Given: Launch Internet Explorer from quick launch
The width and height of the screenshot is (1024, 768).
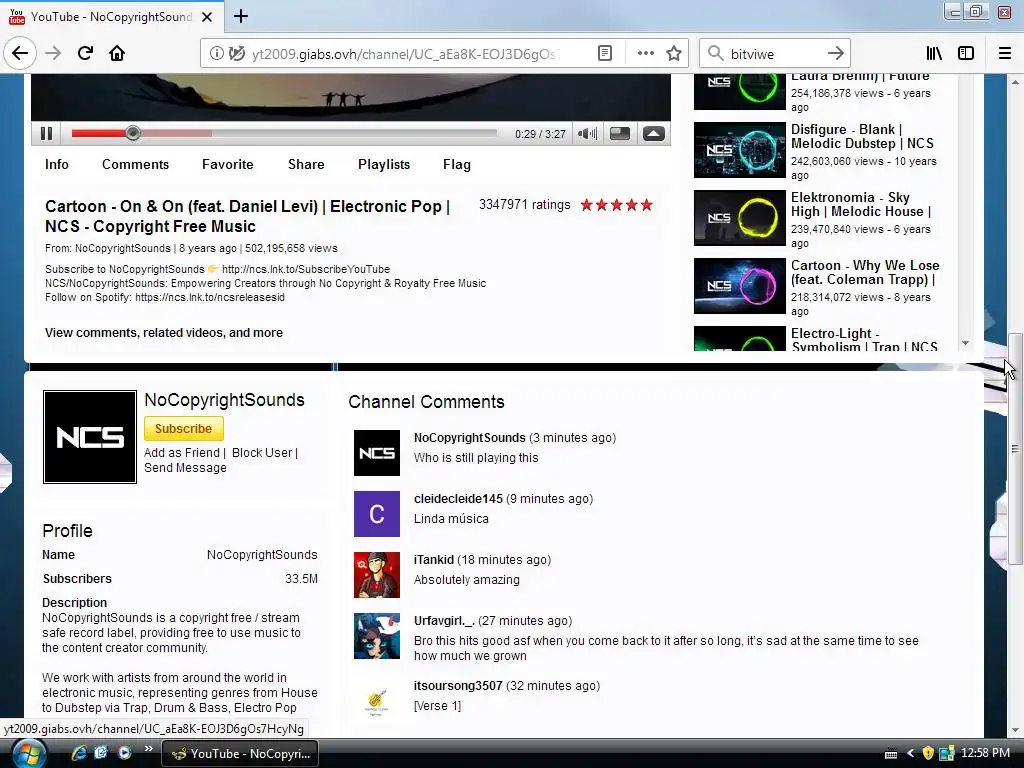Looking at the screenshot, I should [x=79, y=753].
